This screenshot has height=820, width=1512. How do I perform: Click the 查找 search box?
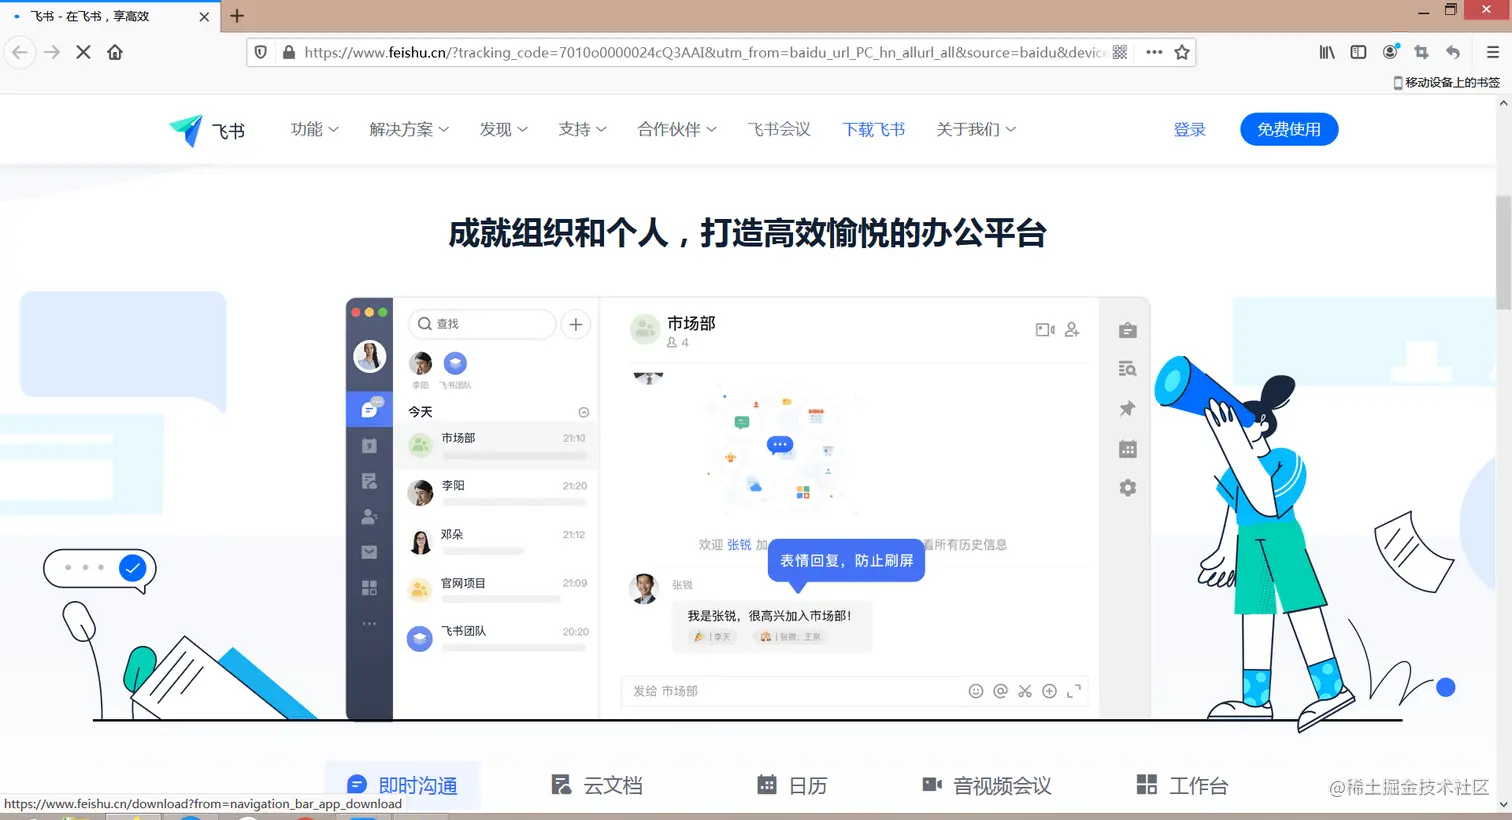click(x=482, y=324)
